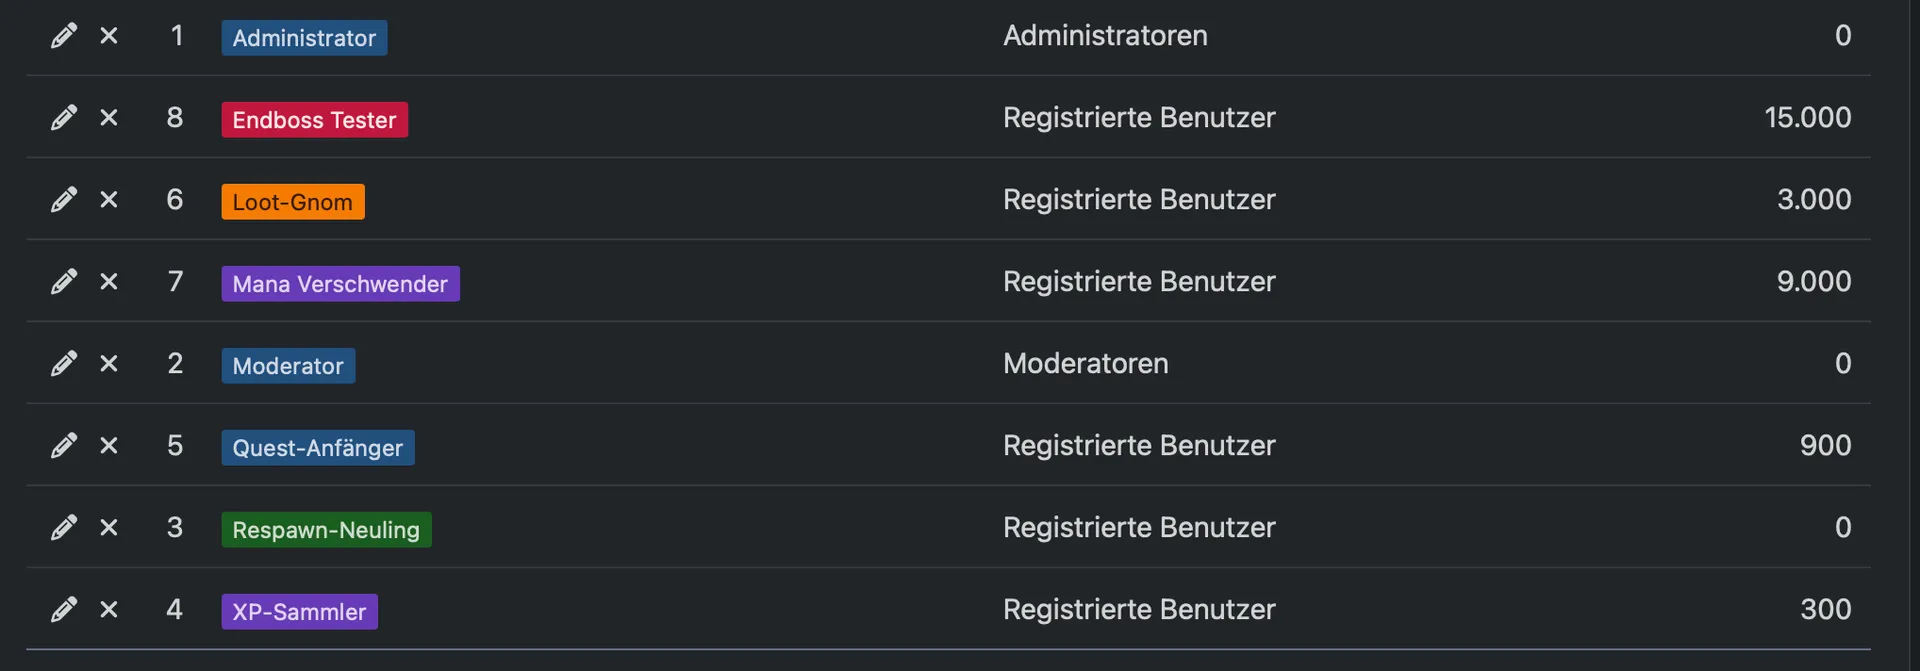Image resolution: width=1920 pixels, height=671 pixels.
Task: Select the Administratoren group cell
Action: 1105,36
